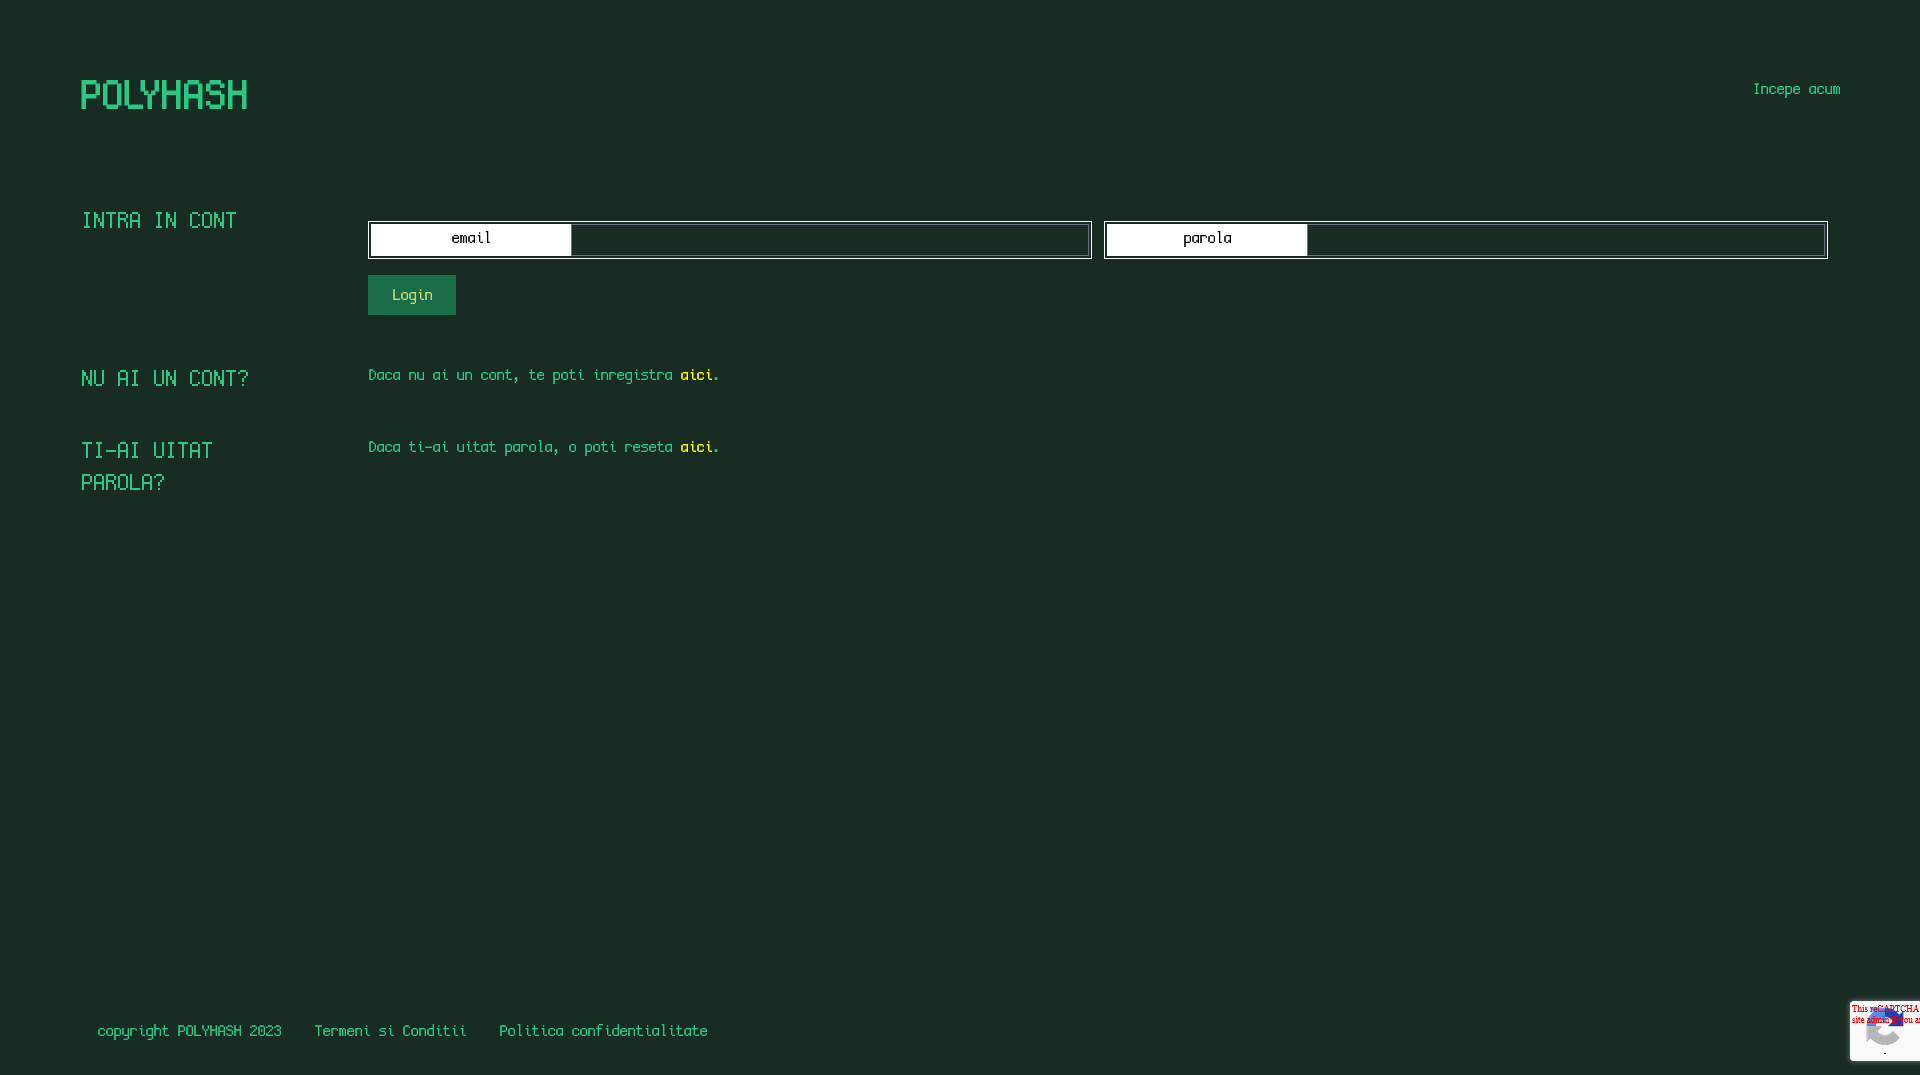Click the NU AI UN CONT? heading

tap(165, 378)
